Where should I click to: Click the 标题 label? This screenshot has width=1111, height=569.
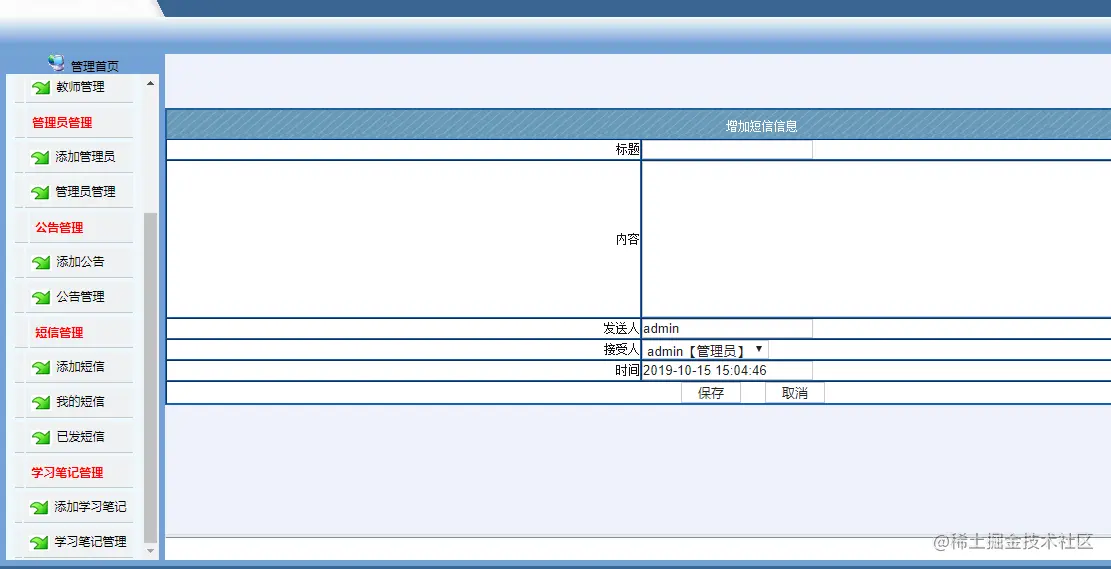click(627, 150)
